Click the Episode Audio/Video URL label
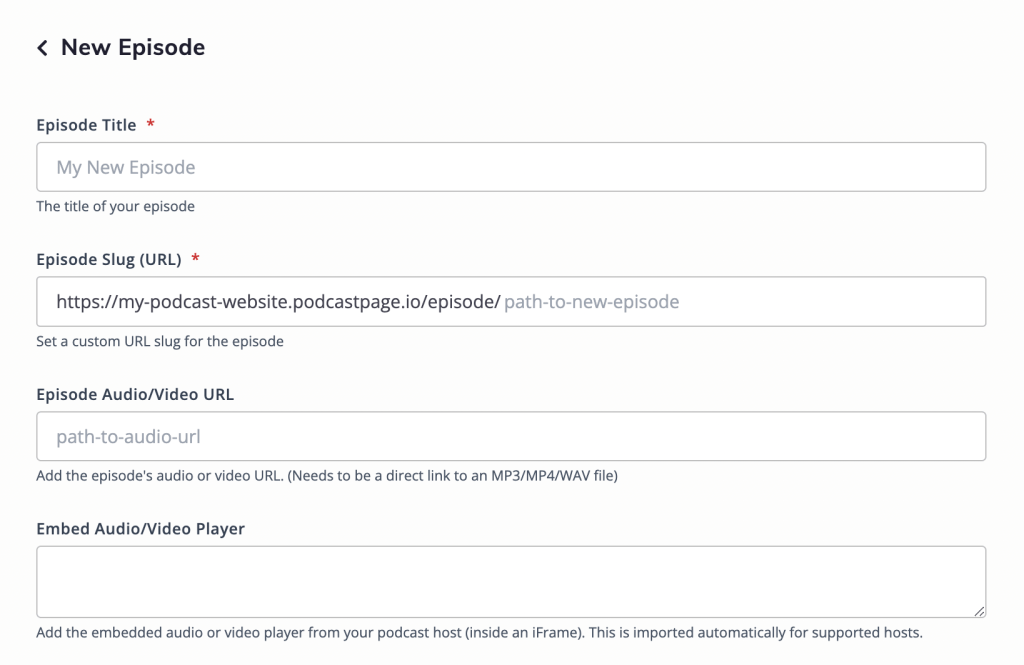 click(135, 394)
